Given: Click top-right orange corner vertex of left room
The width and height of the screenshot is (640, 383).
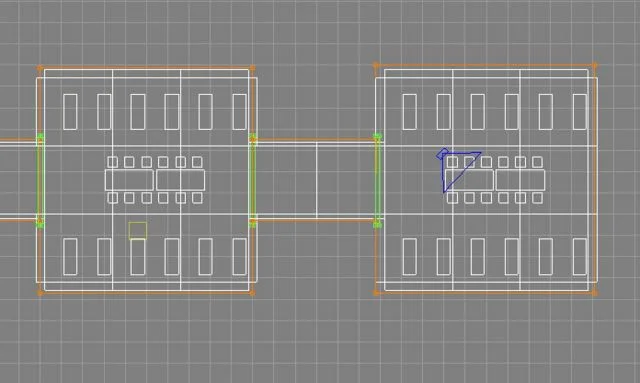Looking at the screenshot, I should click(252, 68).
